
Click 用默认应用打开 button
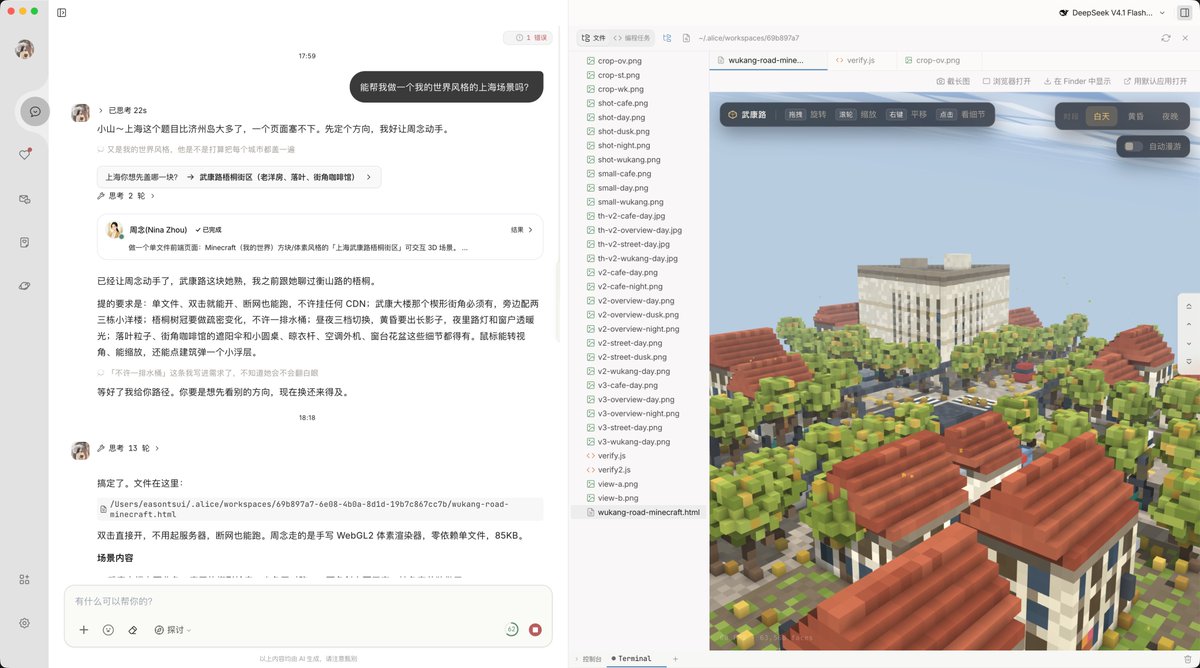click(1155, 81)
